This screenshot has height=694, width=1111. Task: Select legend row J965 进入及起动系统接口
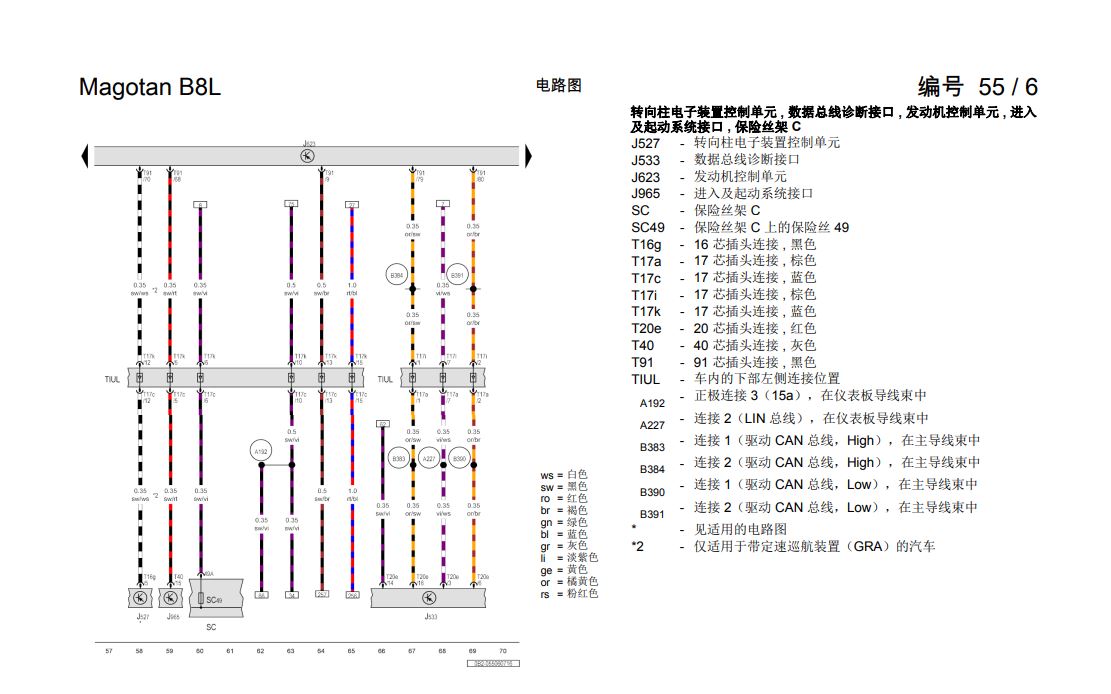coord(722,194)
